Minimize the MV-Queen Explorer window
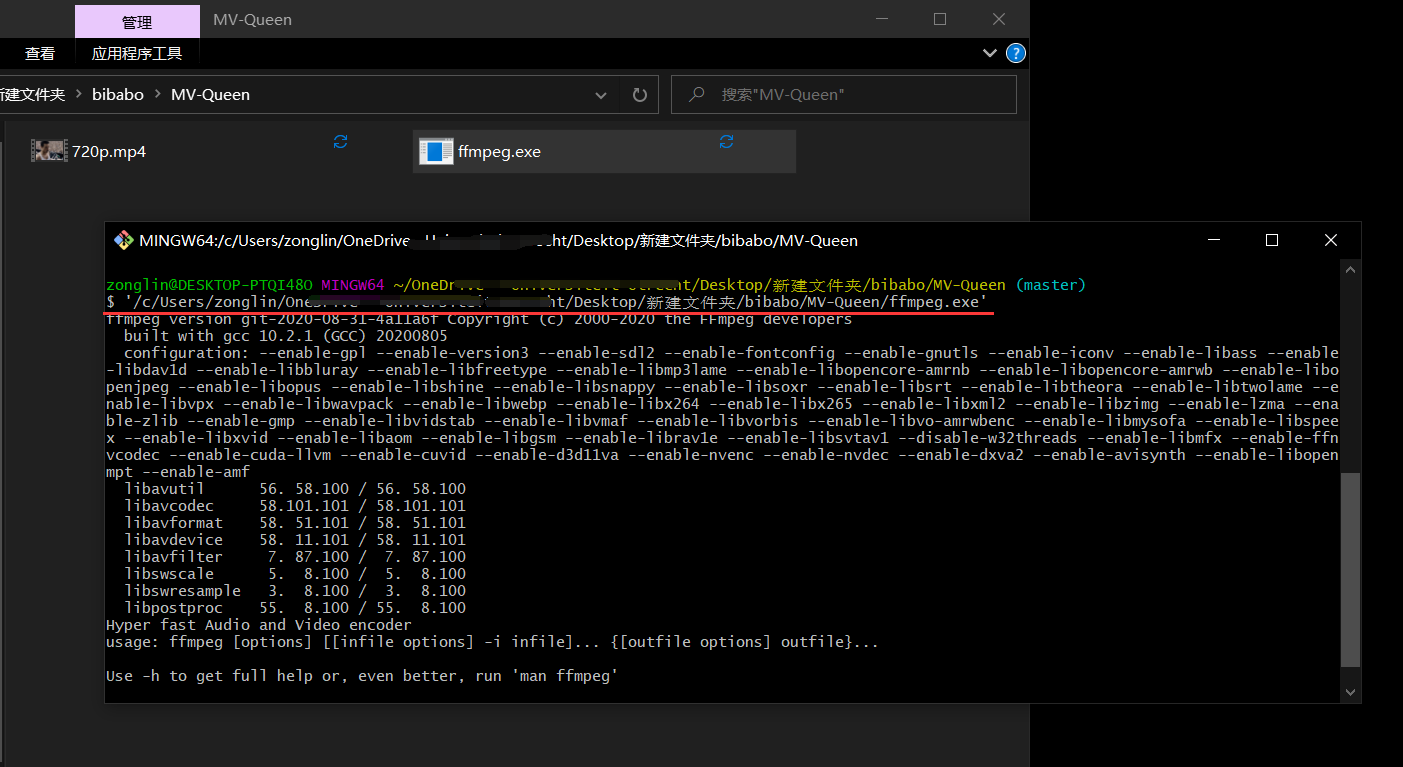Screen dimensions: 1403x767 click(881, 19)
